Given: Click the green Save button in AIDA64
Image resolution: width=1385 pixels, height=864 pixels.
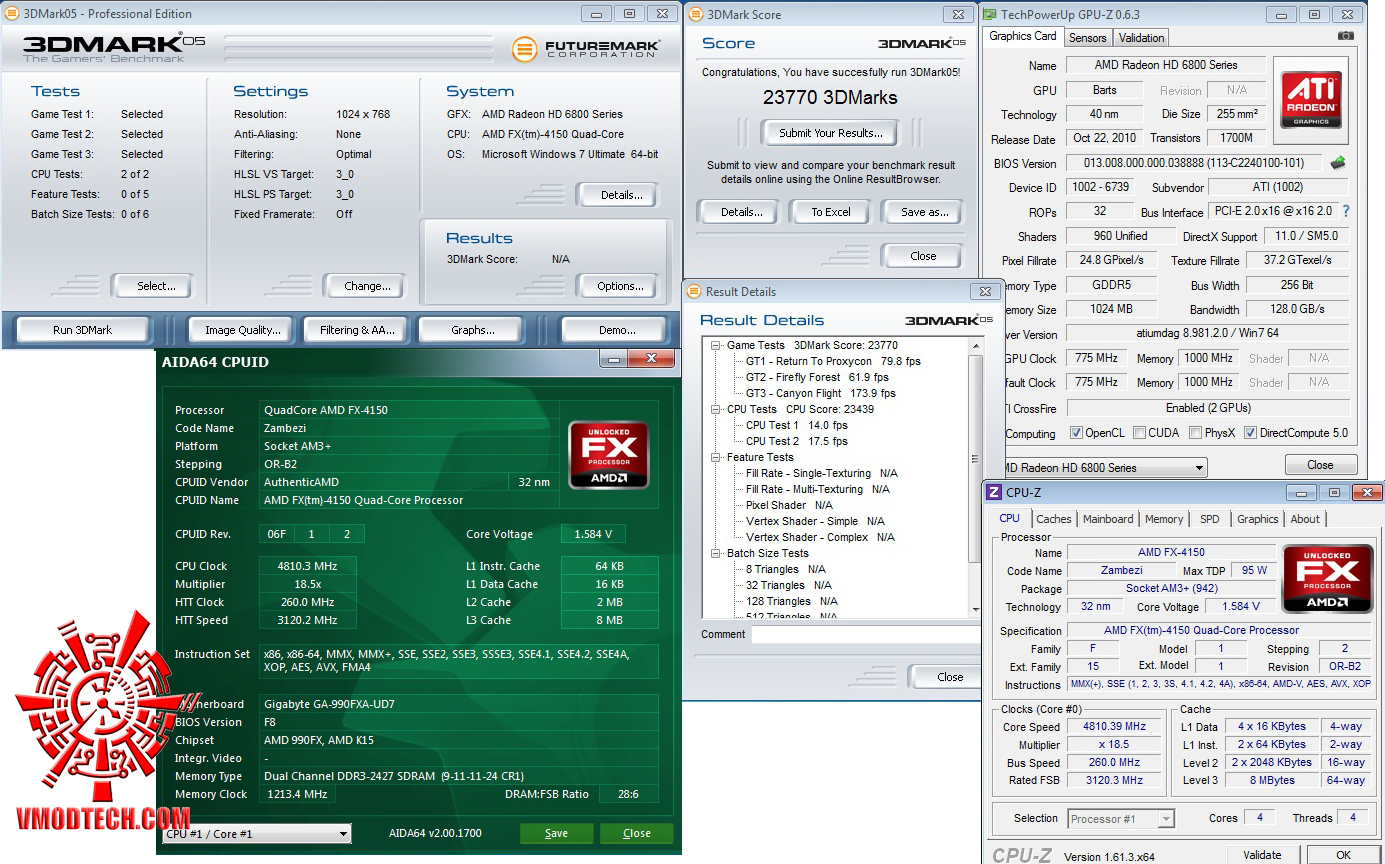Looking at the screenshot, I should (557, 833).
